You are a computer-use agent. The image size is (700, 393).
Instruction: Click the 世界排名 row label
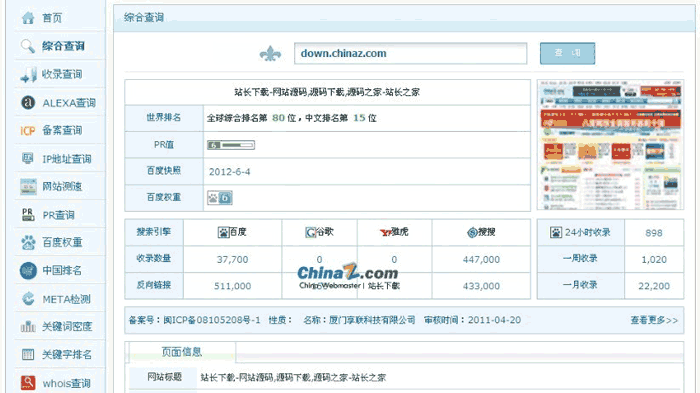pyautogui.click(x=164, y=117)
